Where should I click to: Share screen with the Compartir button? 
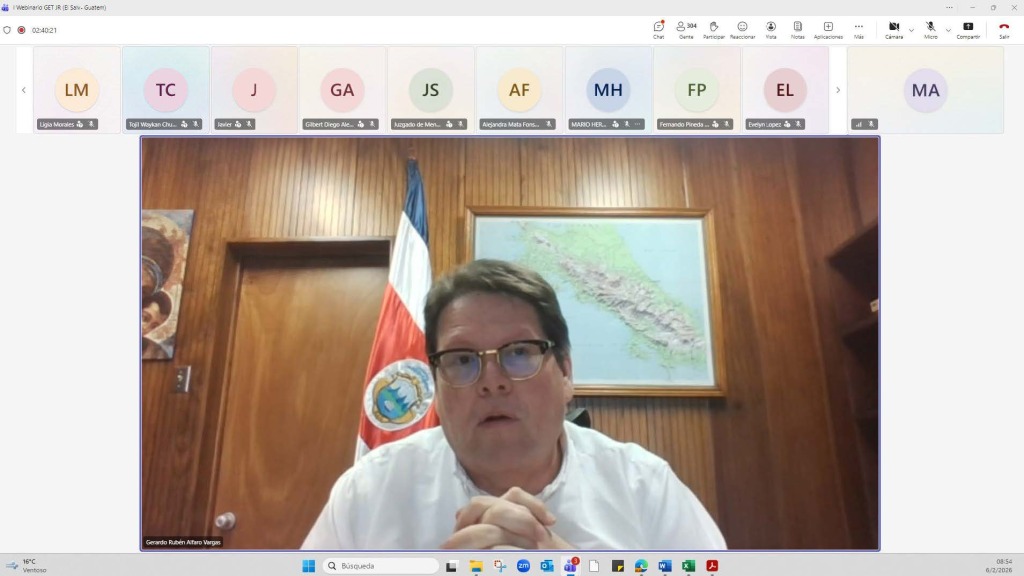tap(968, 29)
